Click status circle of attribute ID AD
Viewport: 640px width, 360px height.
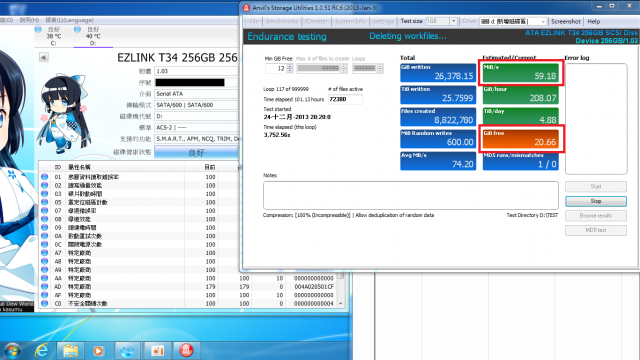44,287
